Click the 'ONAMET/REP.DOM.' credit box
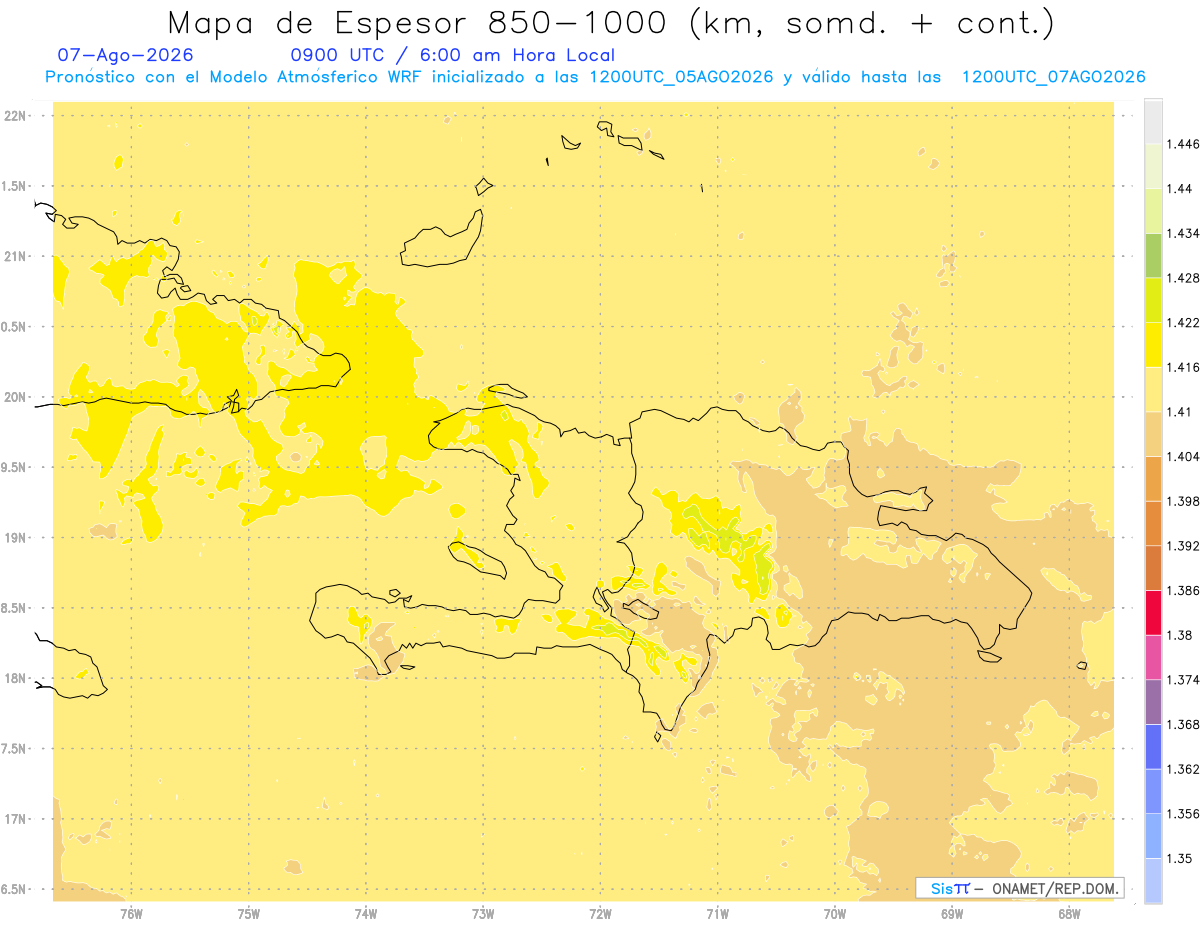The height and width of the screenshot is (927, 1200). [x=1020, y=888]
